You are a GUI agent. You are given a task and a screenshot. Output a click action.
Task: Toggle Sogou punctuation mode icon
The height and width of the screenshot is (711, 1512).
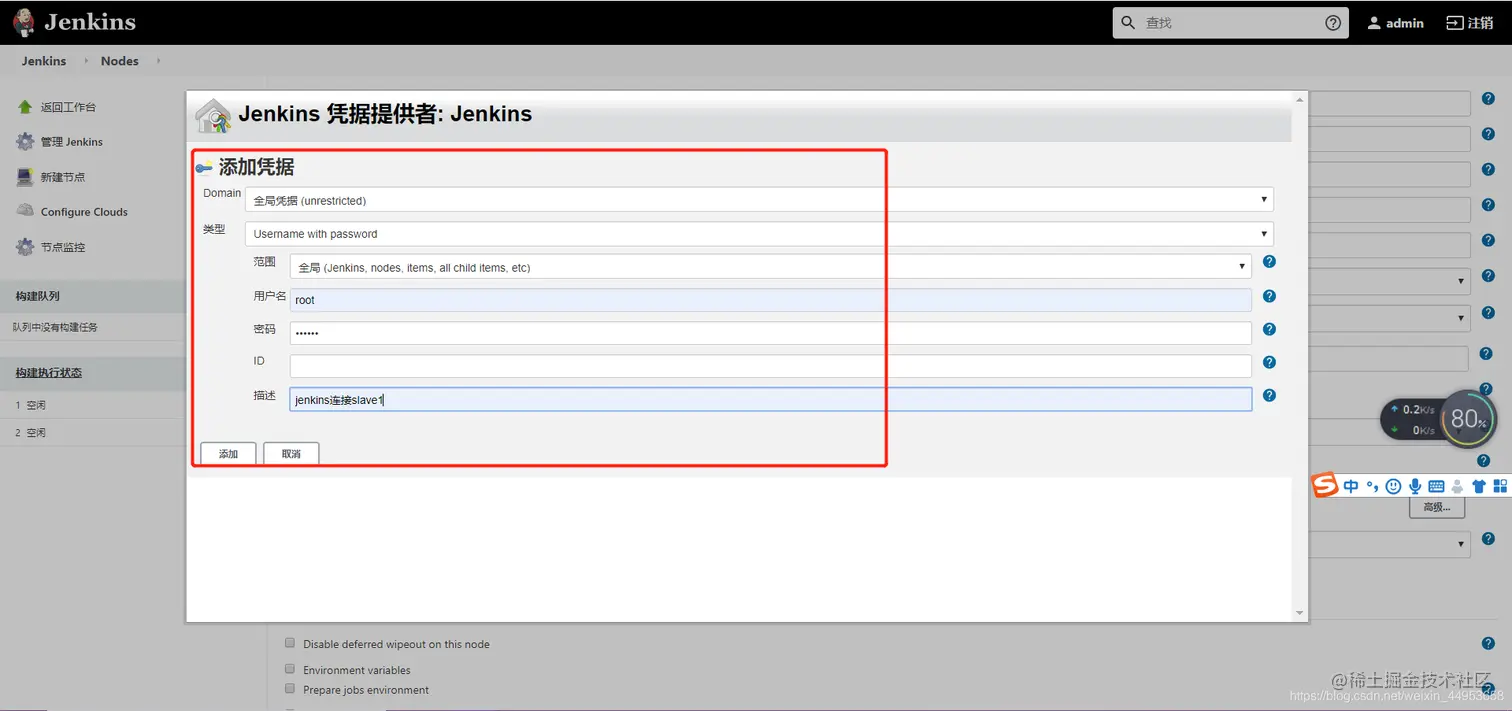point(1372,486)
